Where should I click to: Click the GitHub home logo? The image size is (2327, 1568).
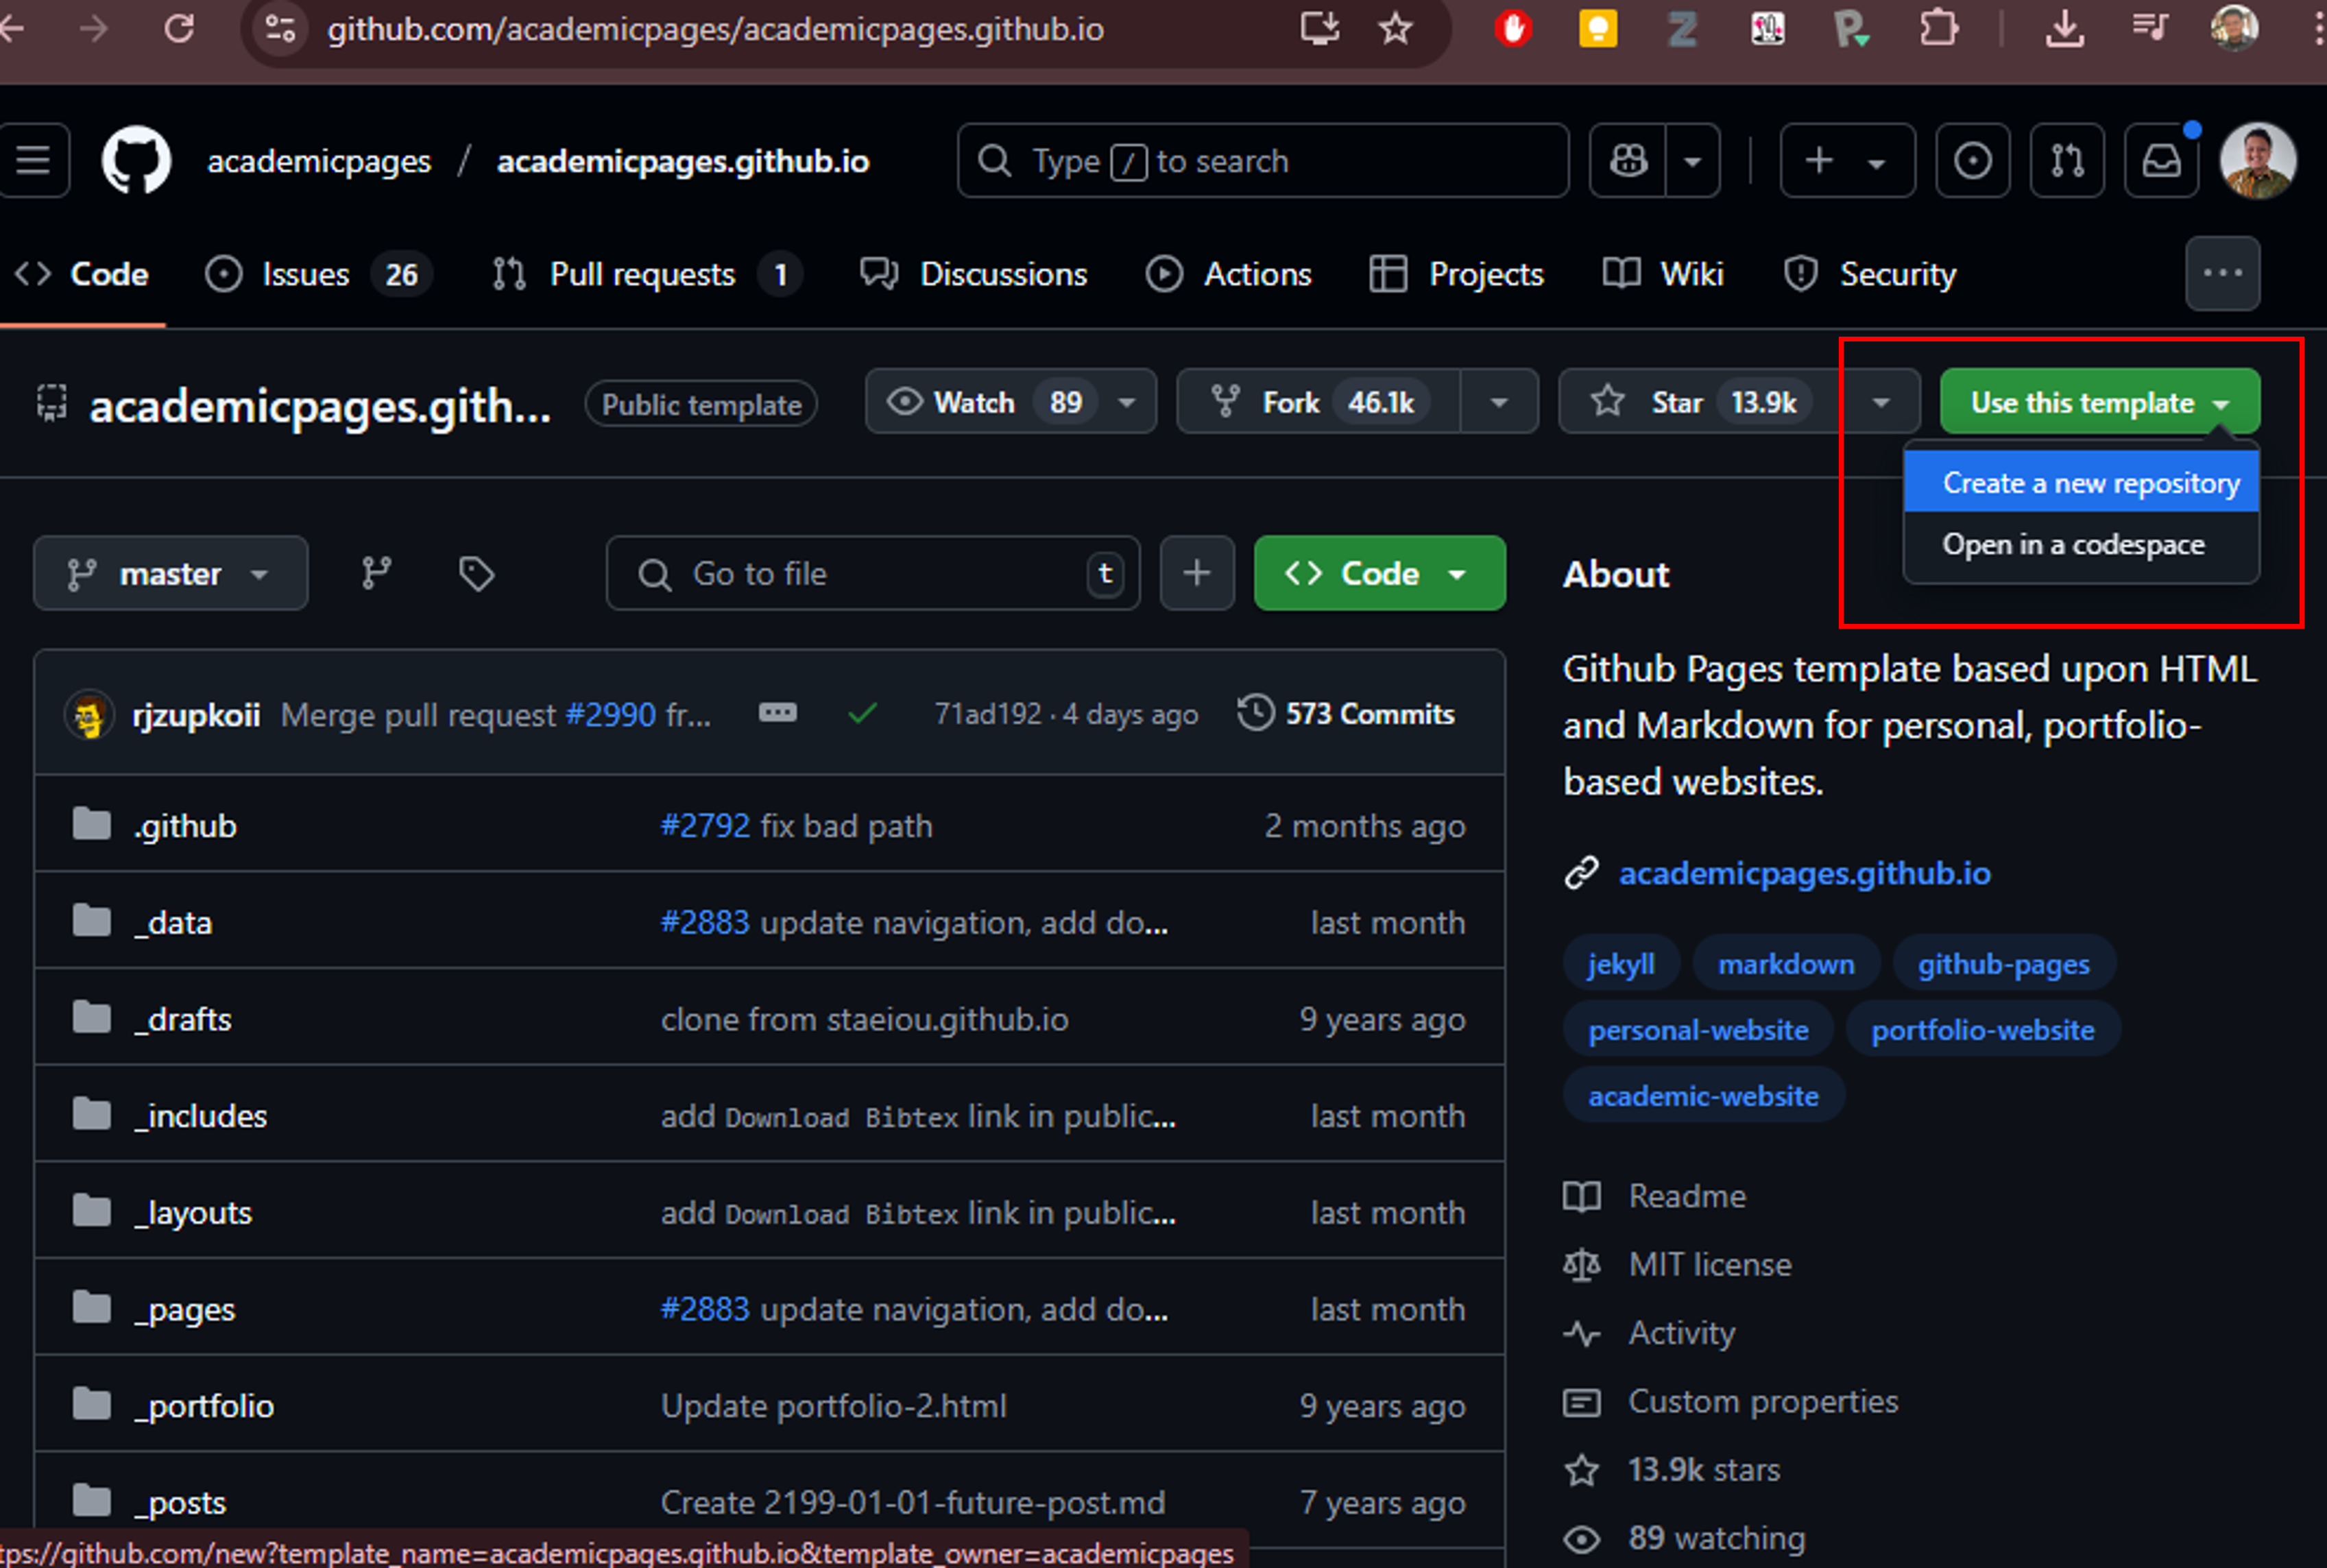[x=136, y=160]
